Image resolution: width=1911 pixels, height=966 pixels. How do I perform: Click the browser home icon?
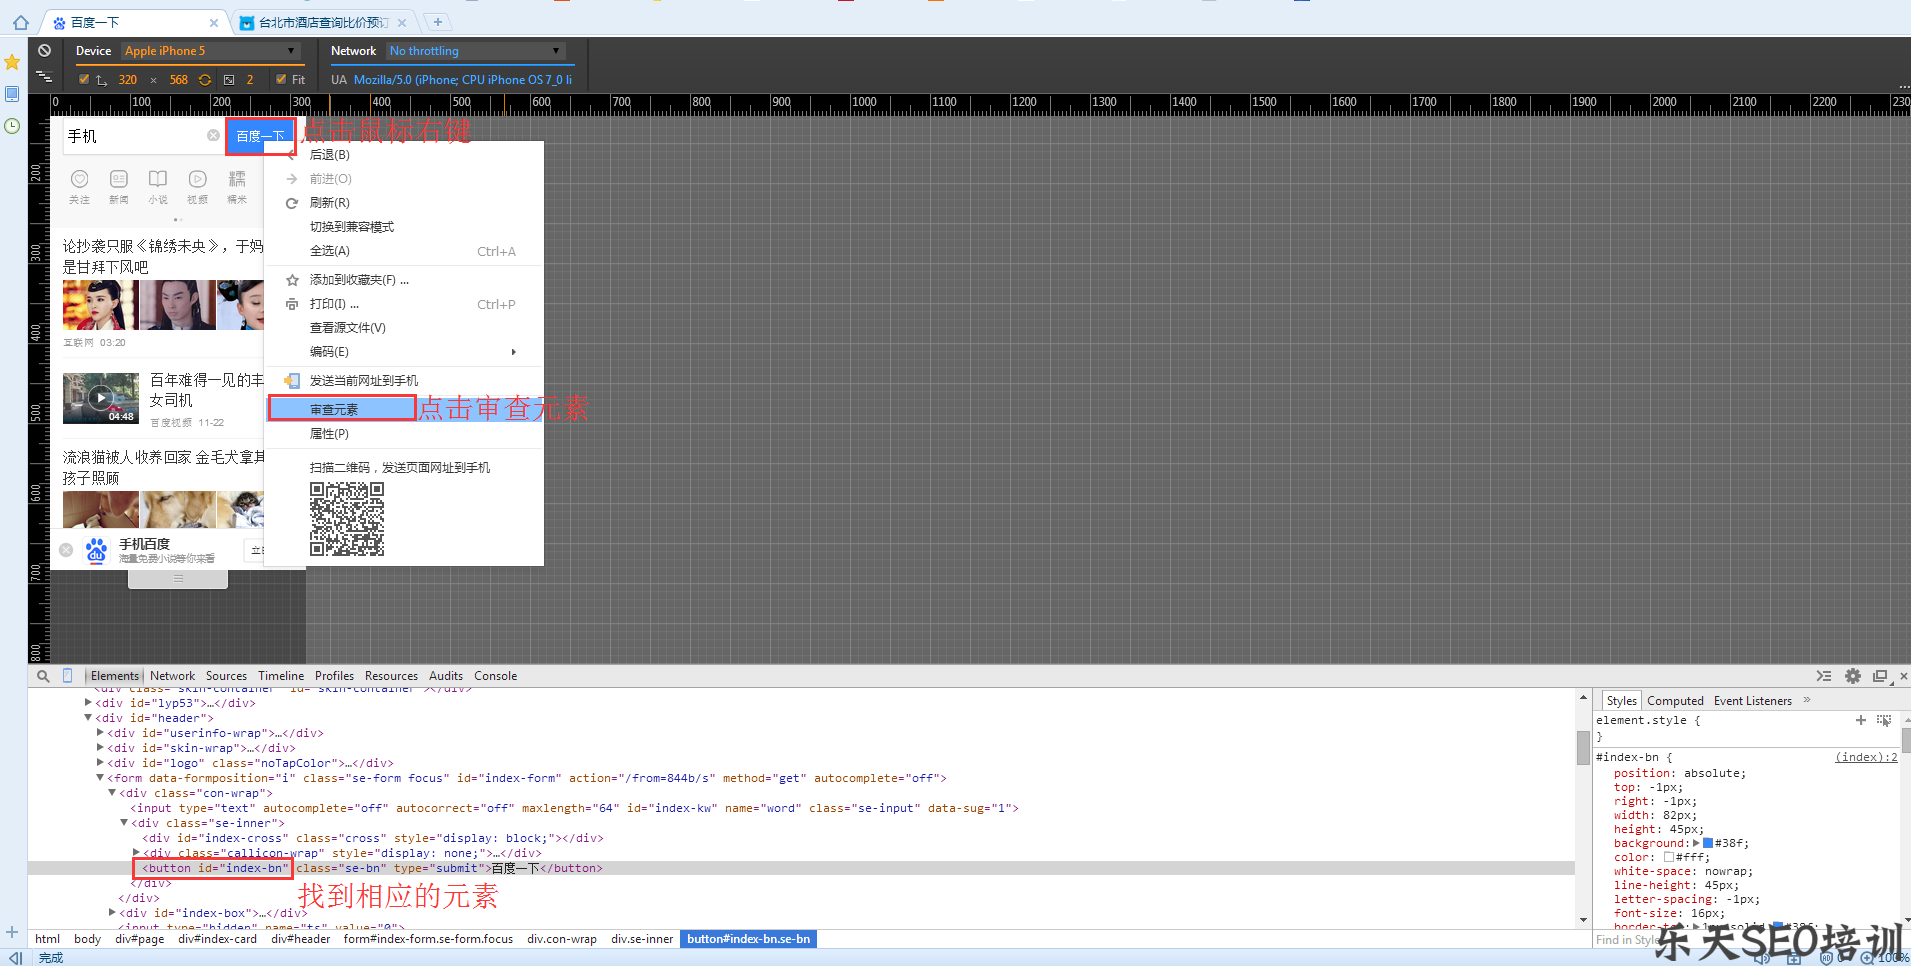(20, 22)
